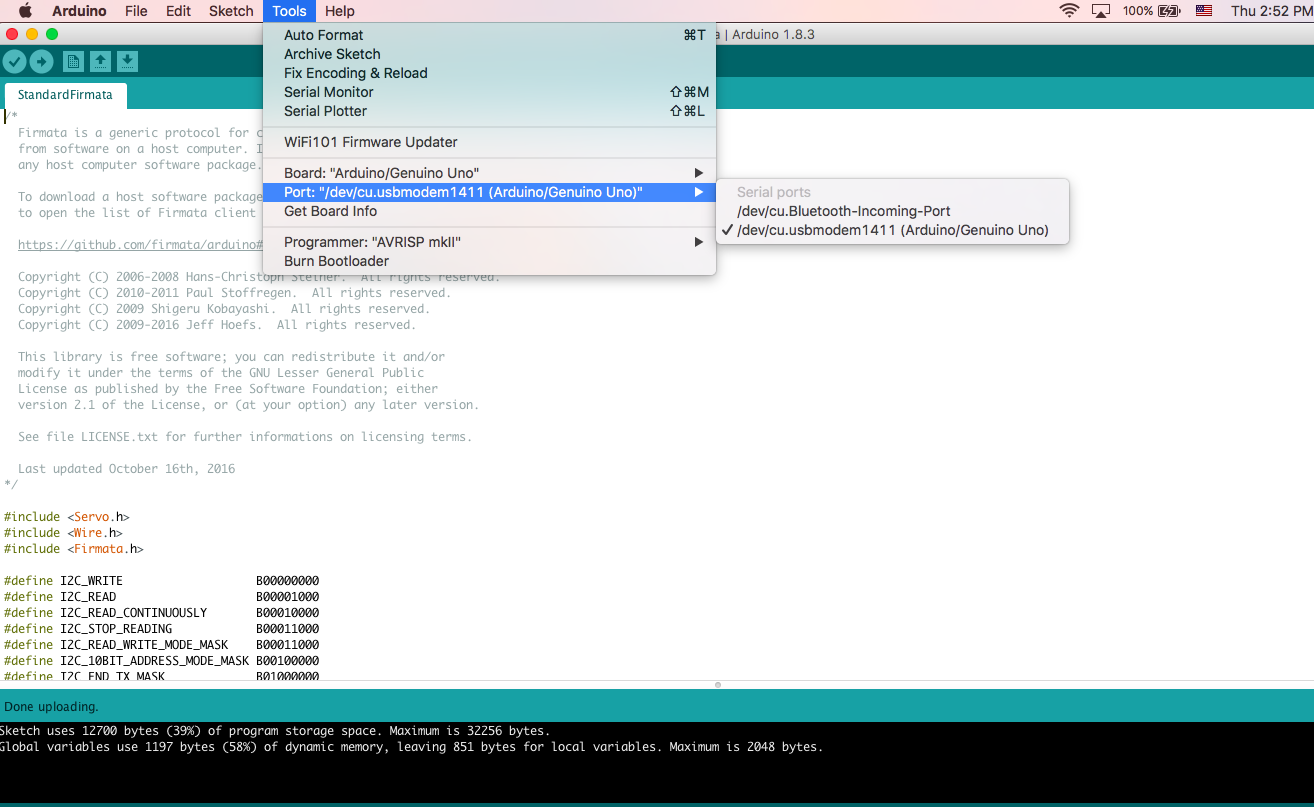This screenshot has width=1314, height=807.
Task: Click the #include <Firmata.h> line
Action: pos(73,549)
